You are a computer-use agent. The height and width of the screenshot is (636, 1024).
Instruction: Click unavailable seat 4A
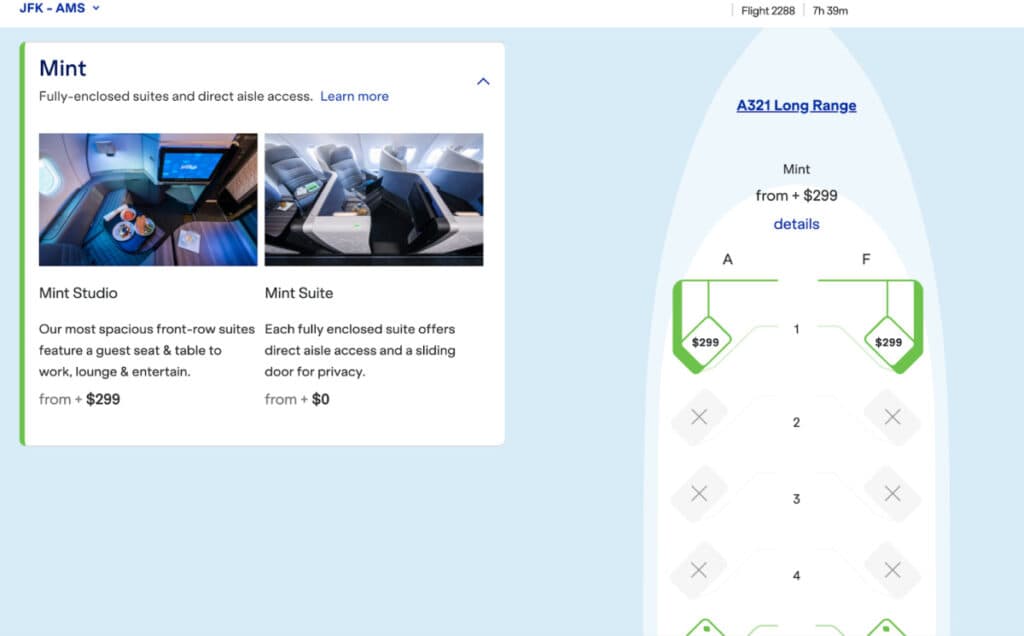point(699,570)
